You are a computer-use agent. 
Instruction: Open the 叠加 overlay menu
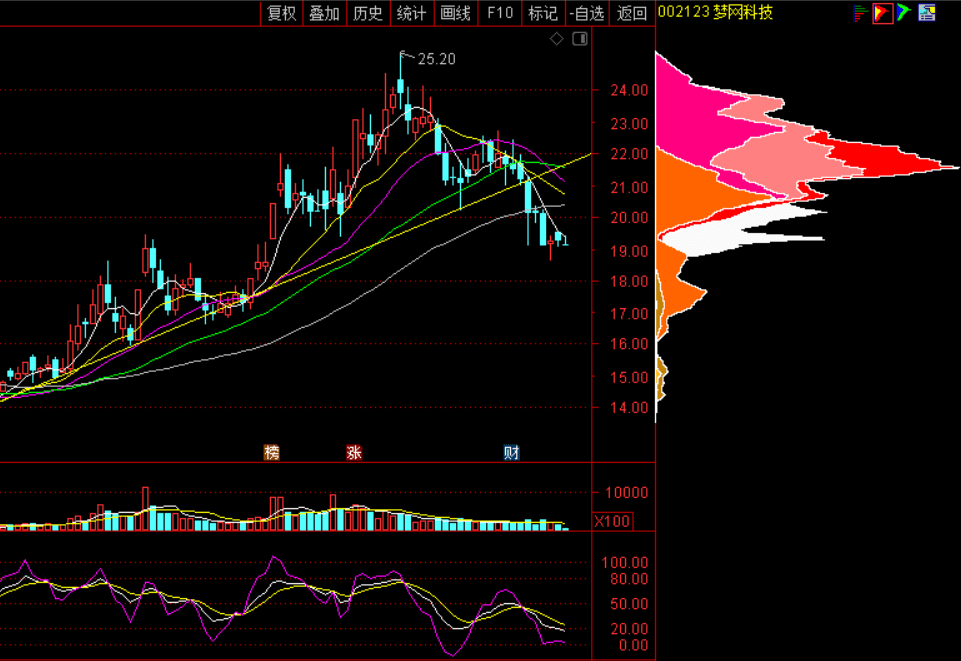pyautogui.click(x=324, y=13)
